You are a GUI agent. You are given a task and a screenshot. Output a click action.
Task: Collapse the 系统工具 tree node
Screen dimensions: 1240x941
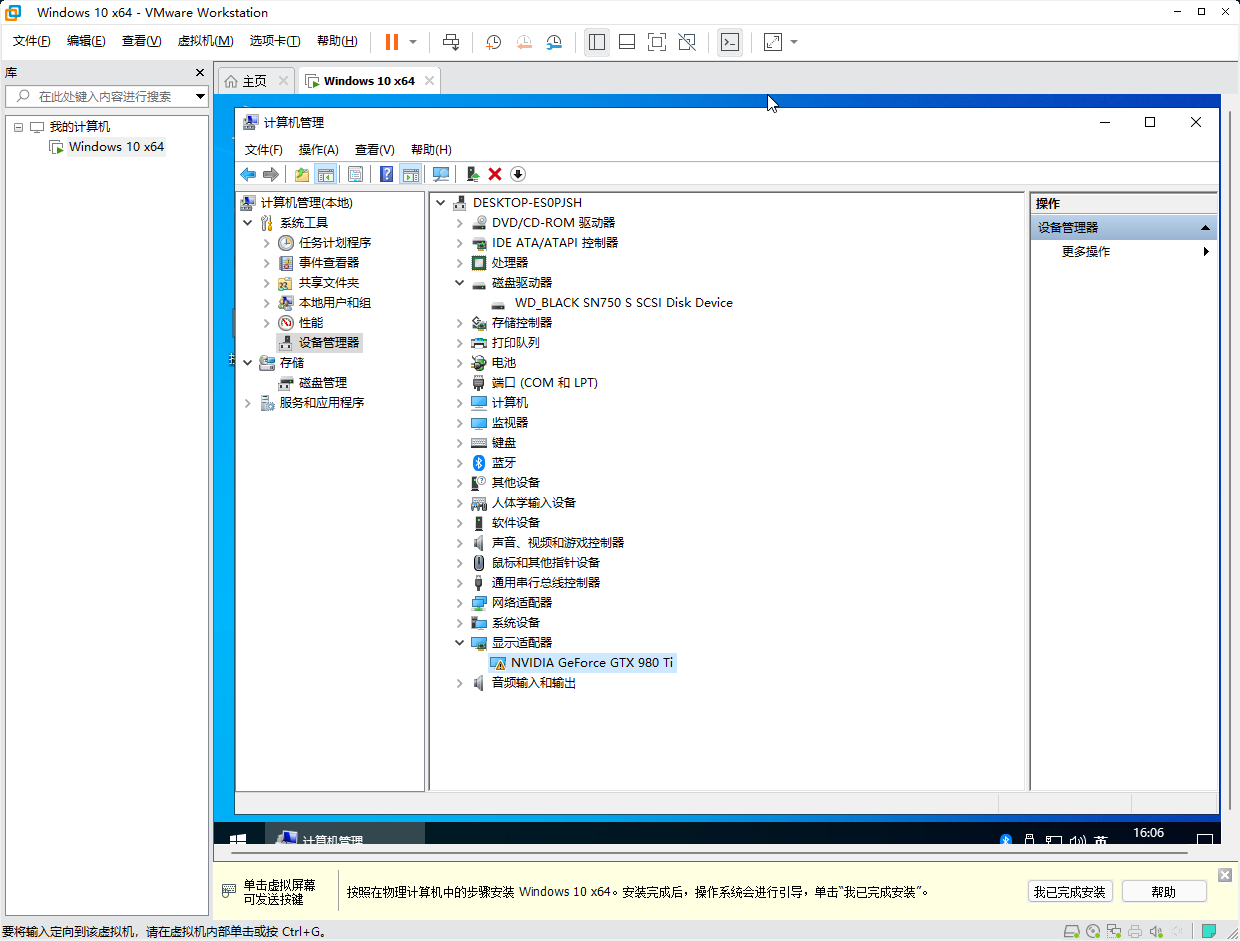(248, 222)
